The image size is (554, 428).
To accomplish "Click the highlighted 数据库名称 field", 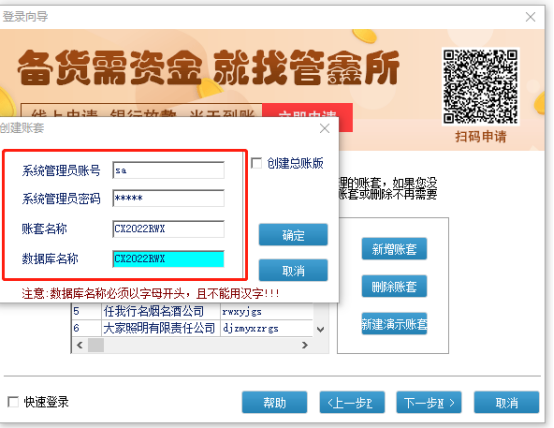I will click(x=169, y=259).
